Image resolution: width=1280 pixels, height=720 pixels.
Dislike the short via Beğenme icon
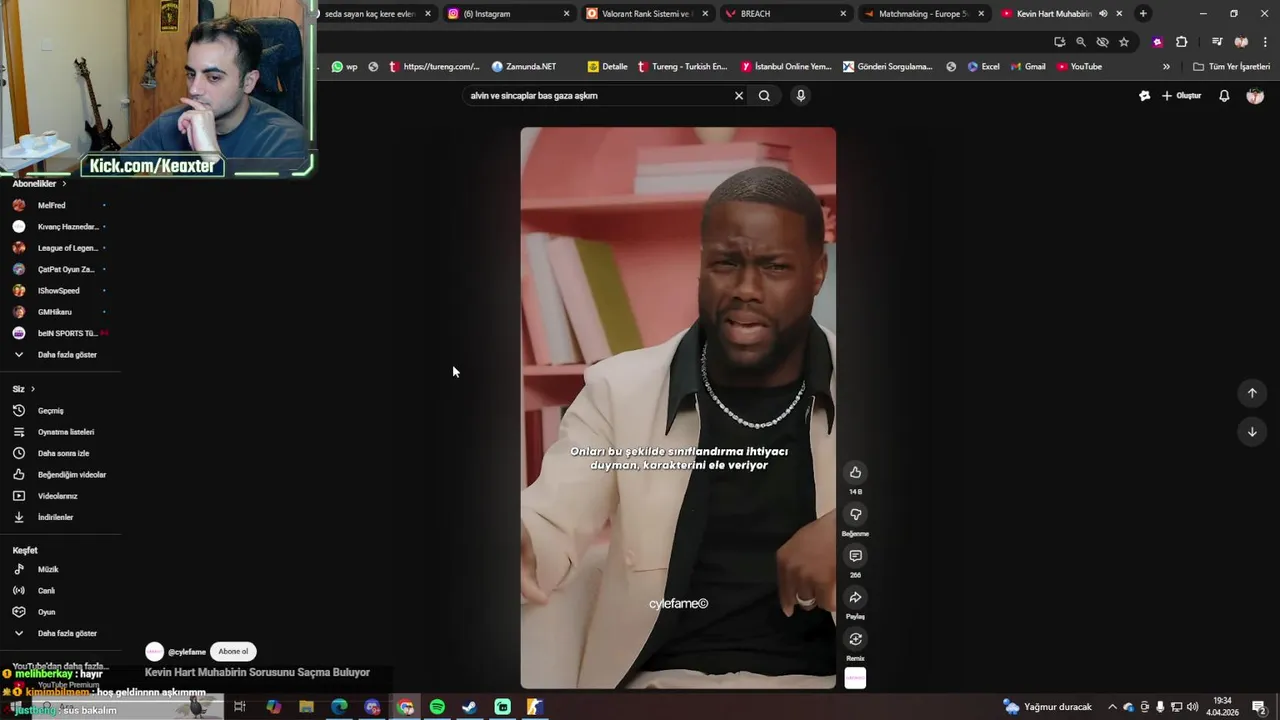click(855, 514)
